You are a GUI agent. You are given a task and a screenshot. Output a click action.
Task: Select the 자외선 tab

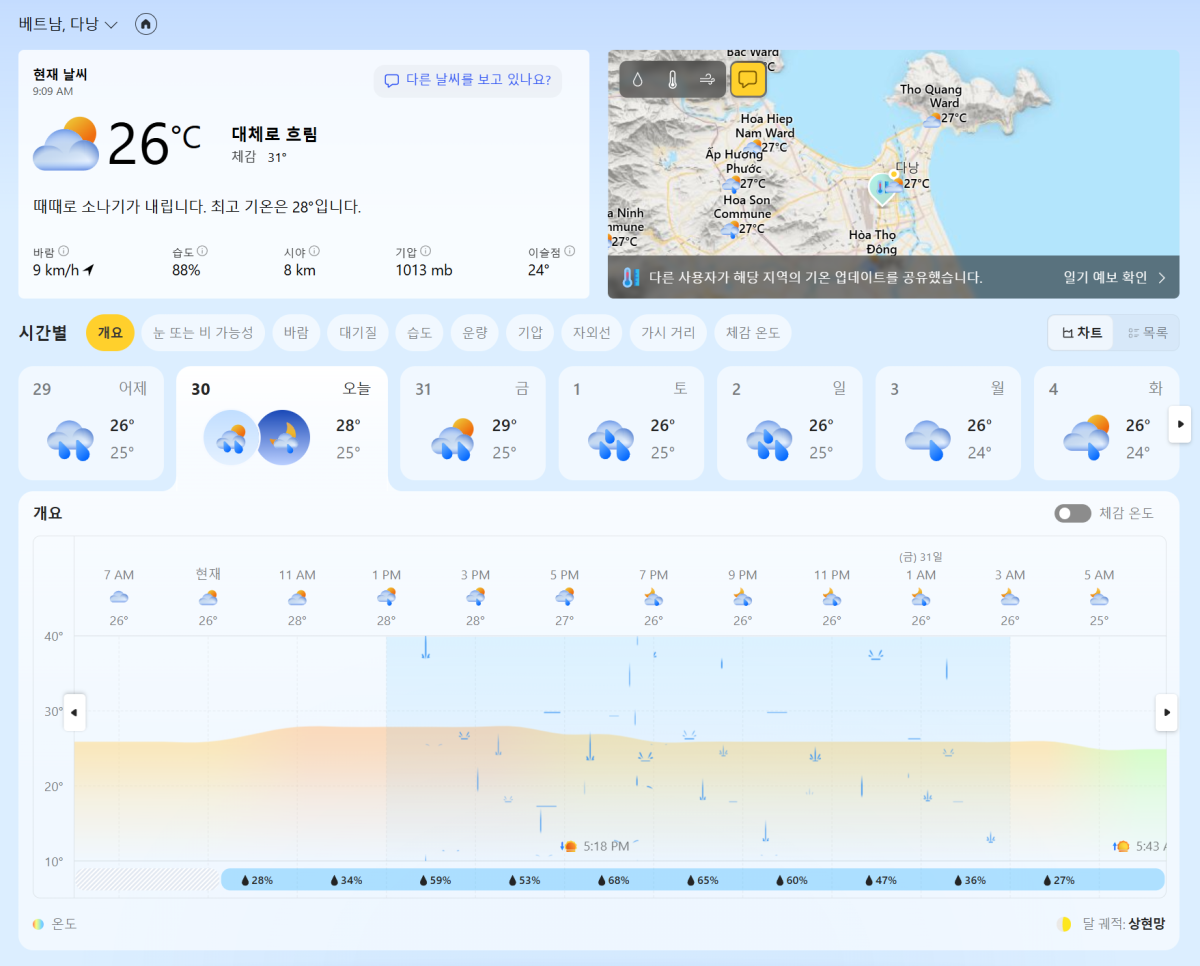click(591, 333)
